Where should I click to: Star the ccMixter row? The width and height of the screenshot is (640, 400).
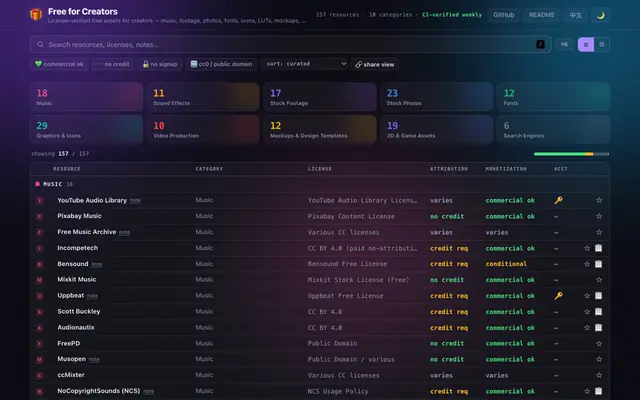tap(599, 376)
